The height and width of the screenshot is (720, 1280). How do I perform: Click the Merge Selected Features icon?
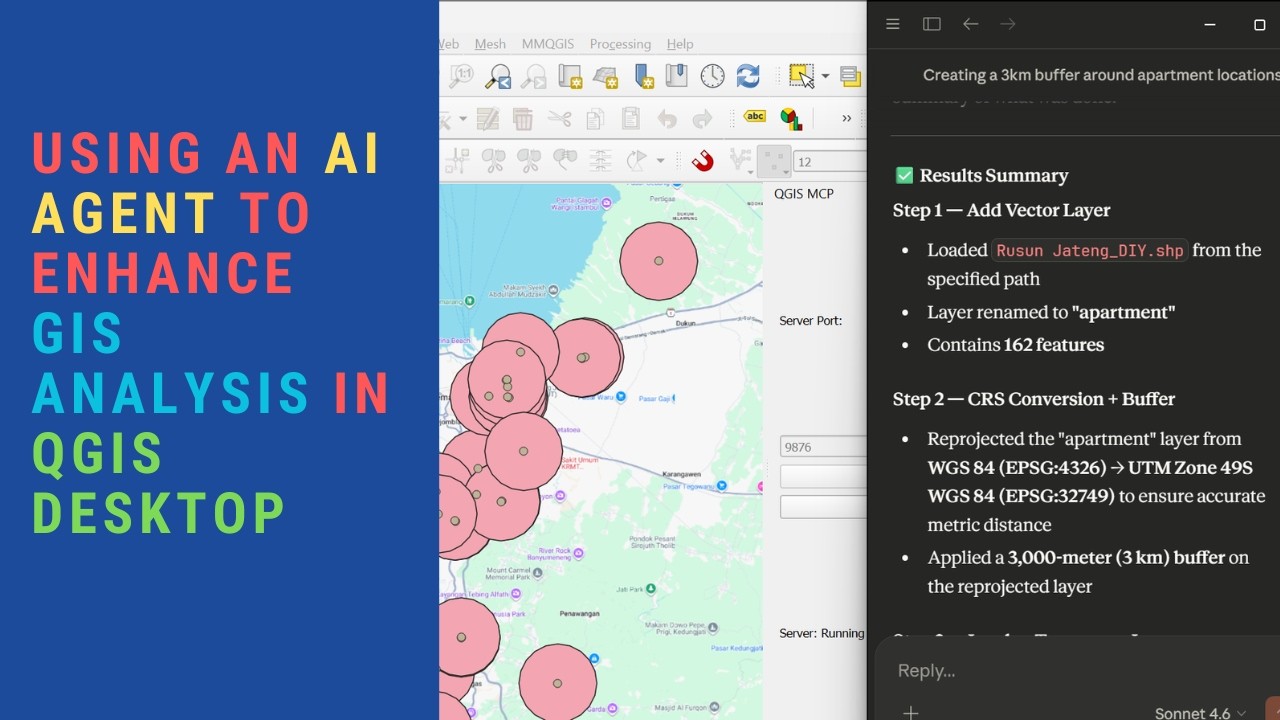pos(565,160)
